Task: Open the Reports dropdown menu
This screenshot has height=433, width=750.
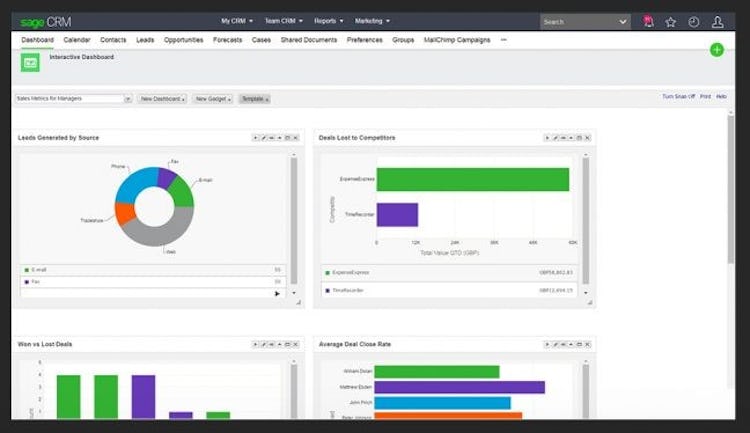Action: (329, 21)
